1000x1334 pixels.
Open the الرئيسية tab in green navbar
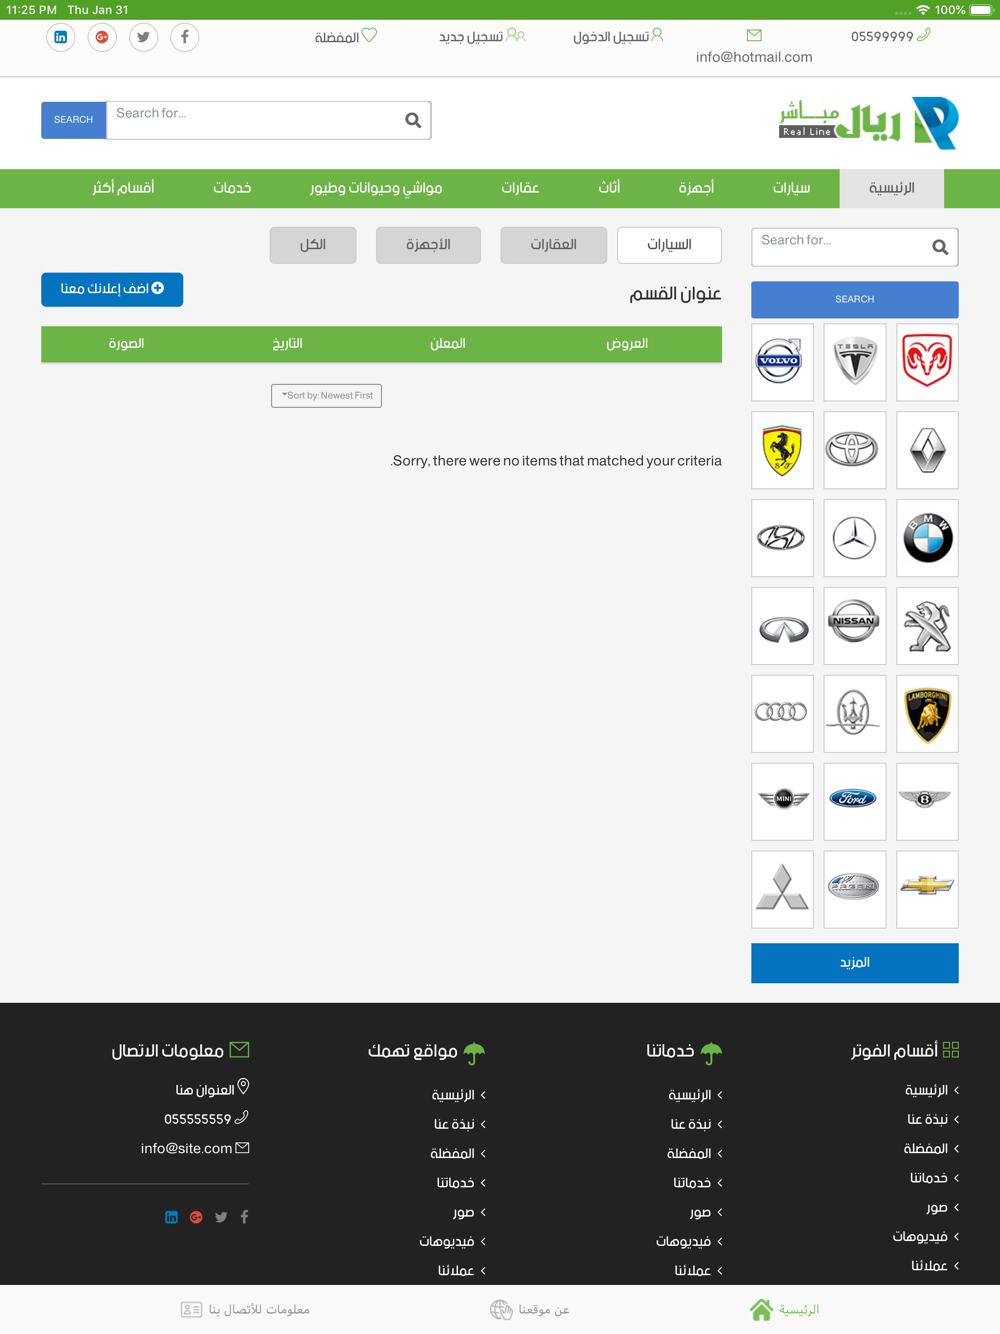tap(892, 188)
